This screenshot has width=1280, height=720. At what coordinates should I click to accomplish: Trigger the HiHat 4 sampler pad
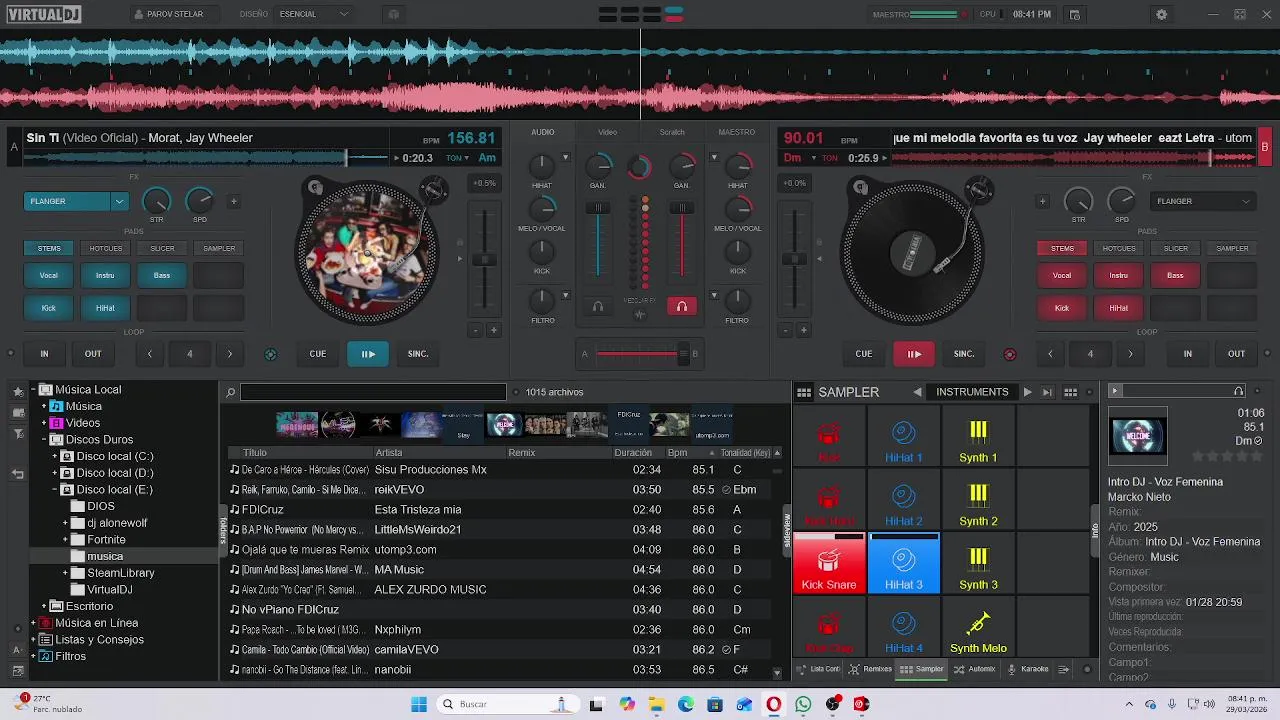pyautogui.click(x=903, y=627)
